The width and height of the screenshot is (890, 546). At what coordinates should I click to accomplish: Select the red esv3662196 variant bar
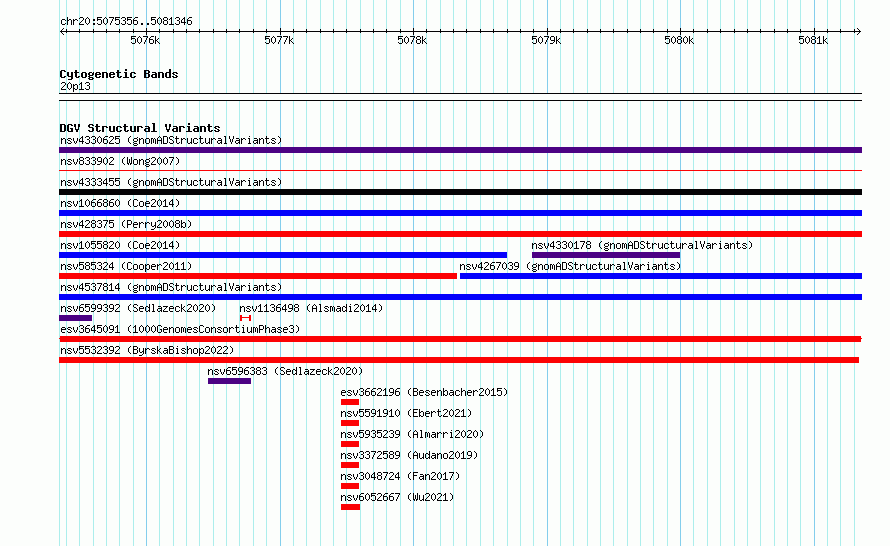pyautogui.click(x=350, y=402)
